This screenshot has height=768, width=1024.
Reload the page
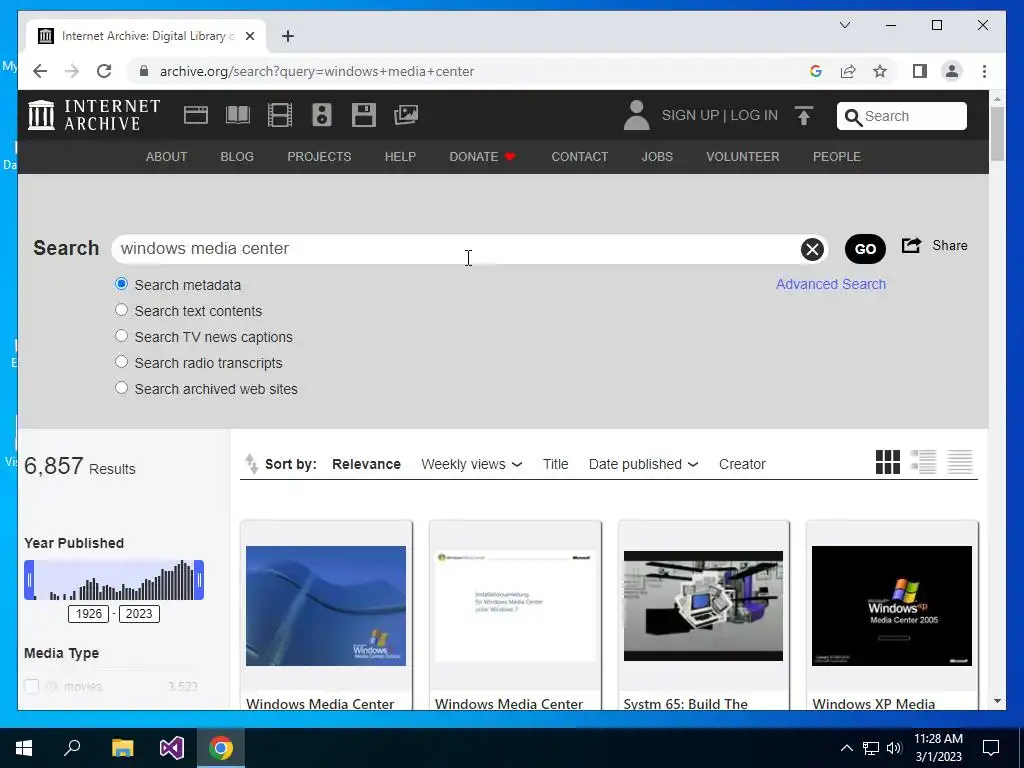(x=104, y=71)
